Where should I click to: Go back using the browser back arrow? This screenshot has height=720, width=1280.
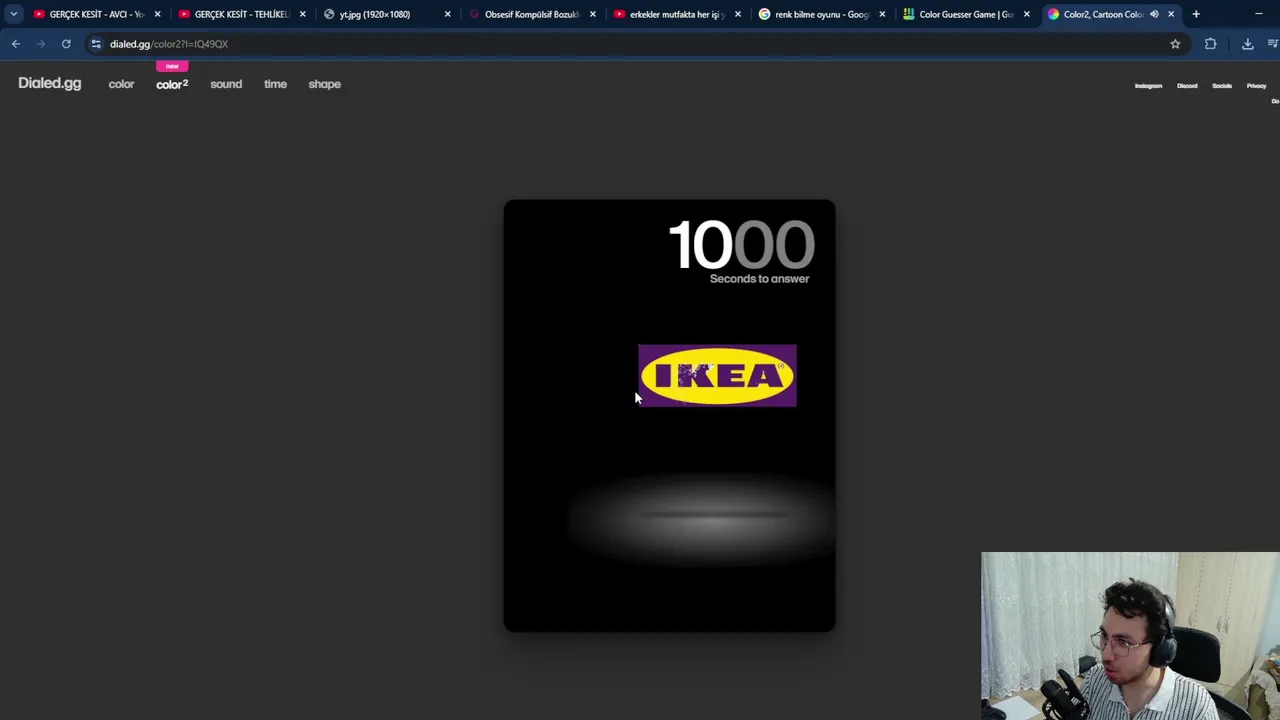[x=16, y=44]
